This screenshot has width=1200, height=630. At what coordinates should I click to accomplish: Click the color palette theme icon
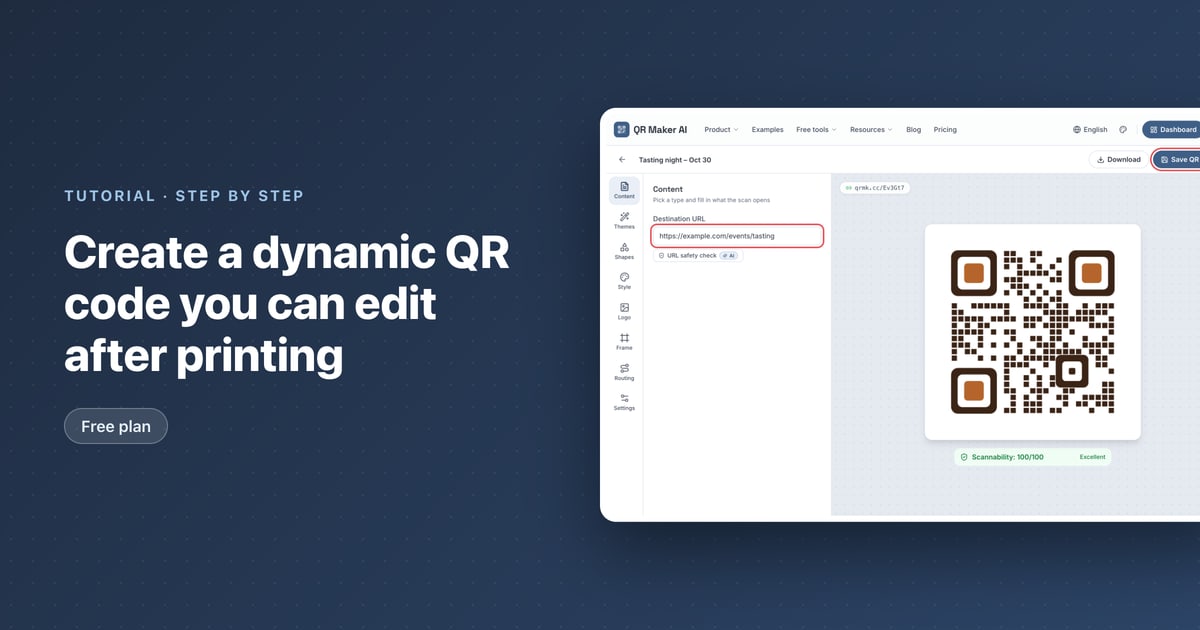click(1123, 129)
